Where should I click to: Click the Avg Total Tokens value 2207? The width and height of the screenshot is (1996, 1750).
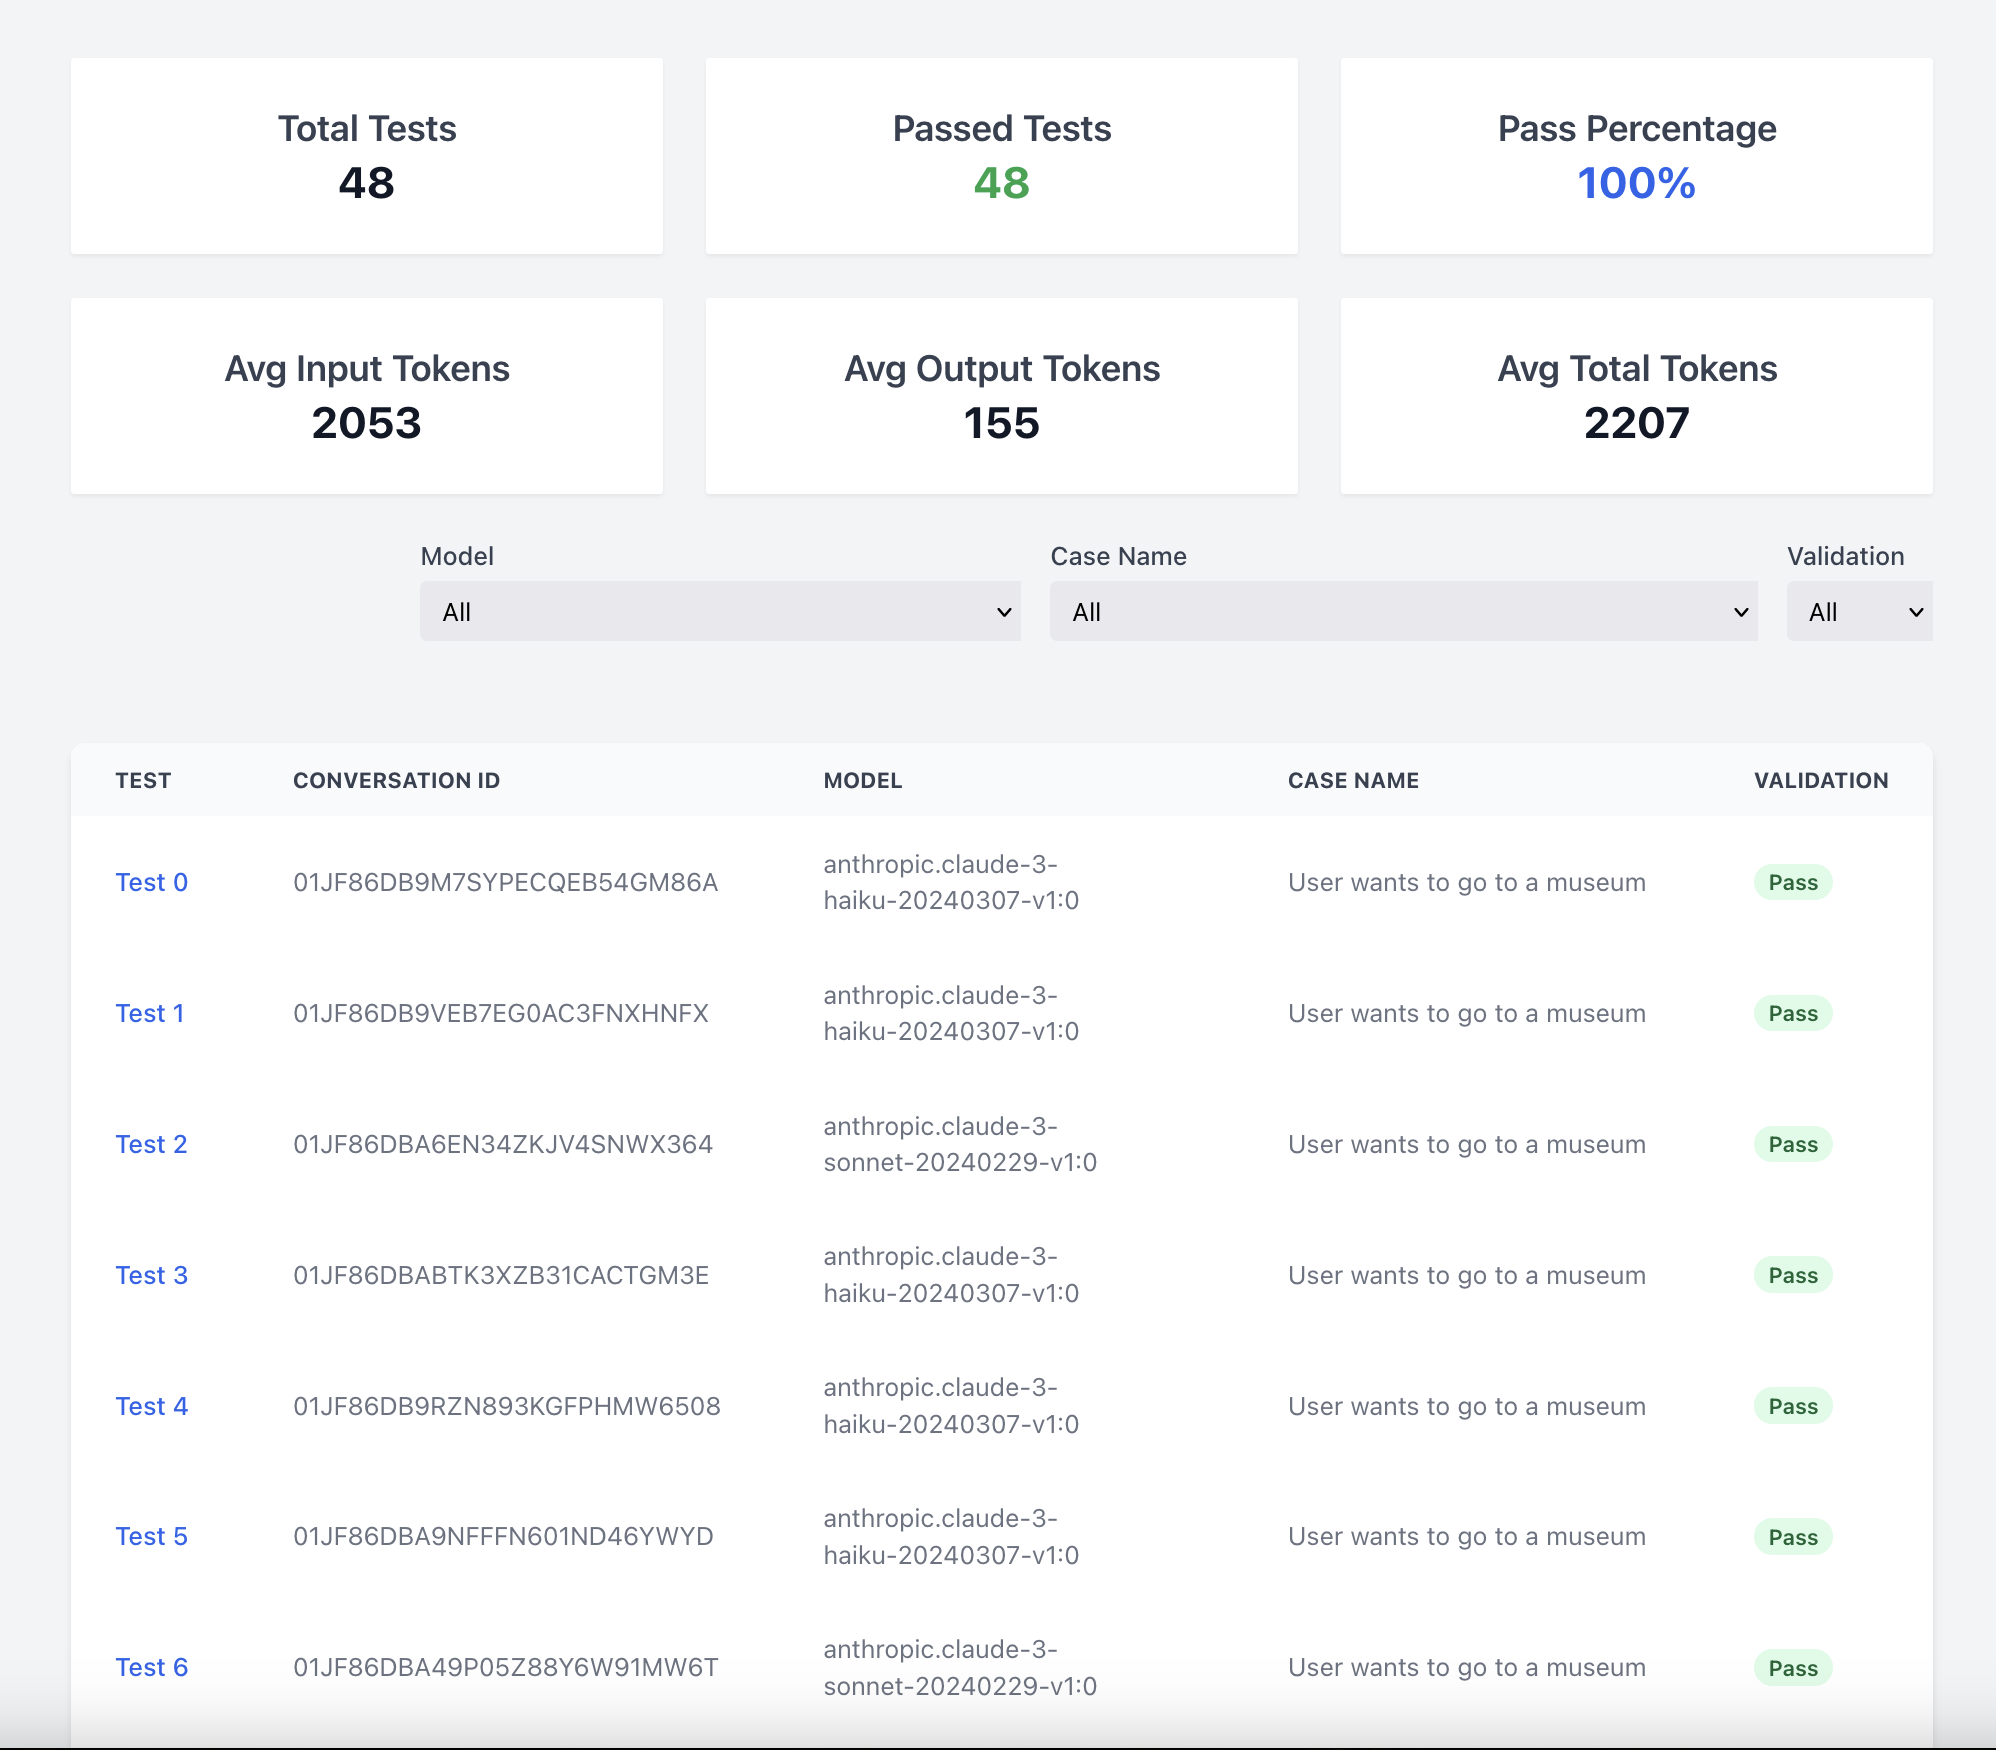(1637, 423)
